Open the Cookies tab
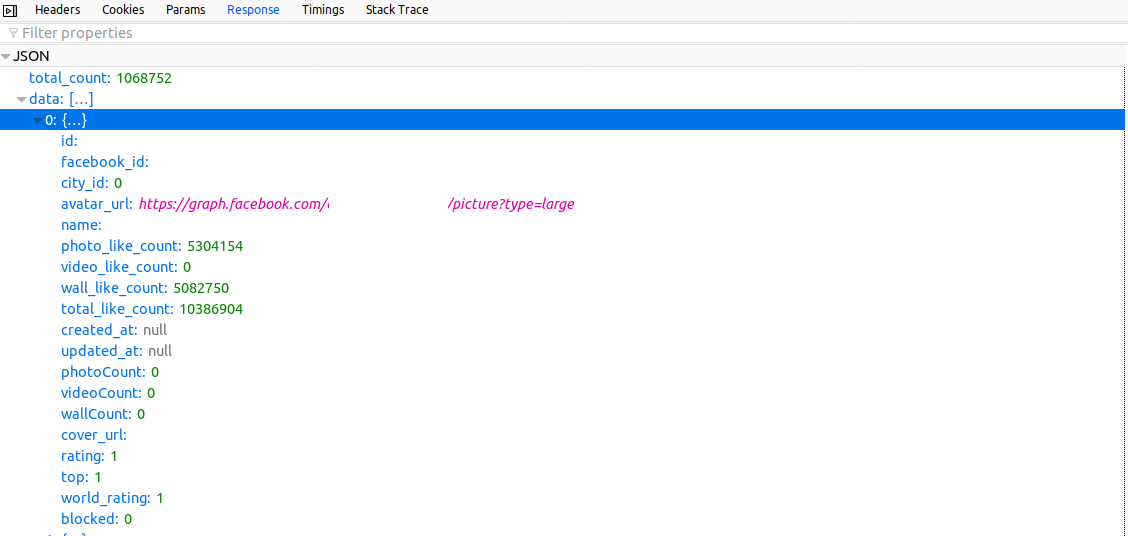Screen dimensions: 1128x536 point(123,10)
